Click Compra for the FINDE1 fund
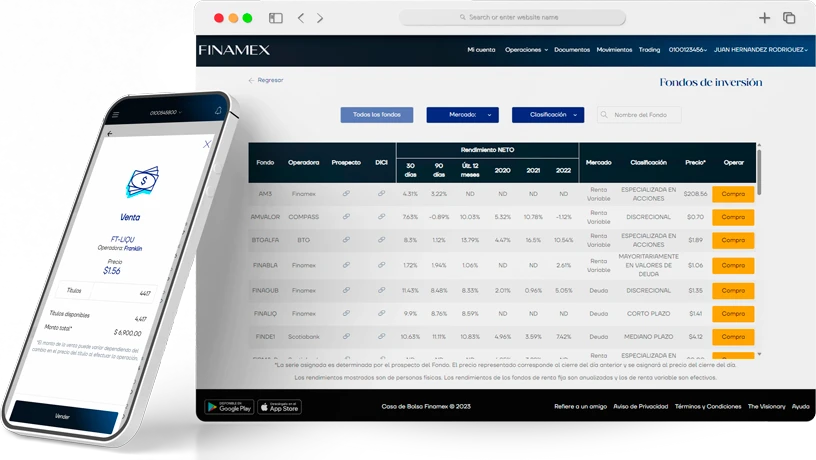 (733, 337)
